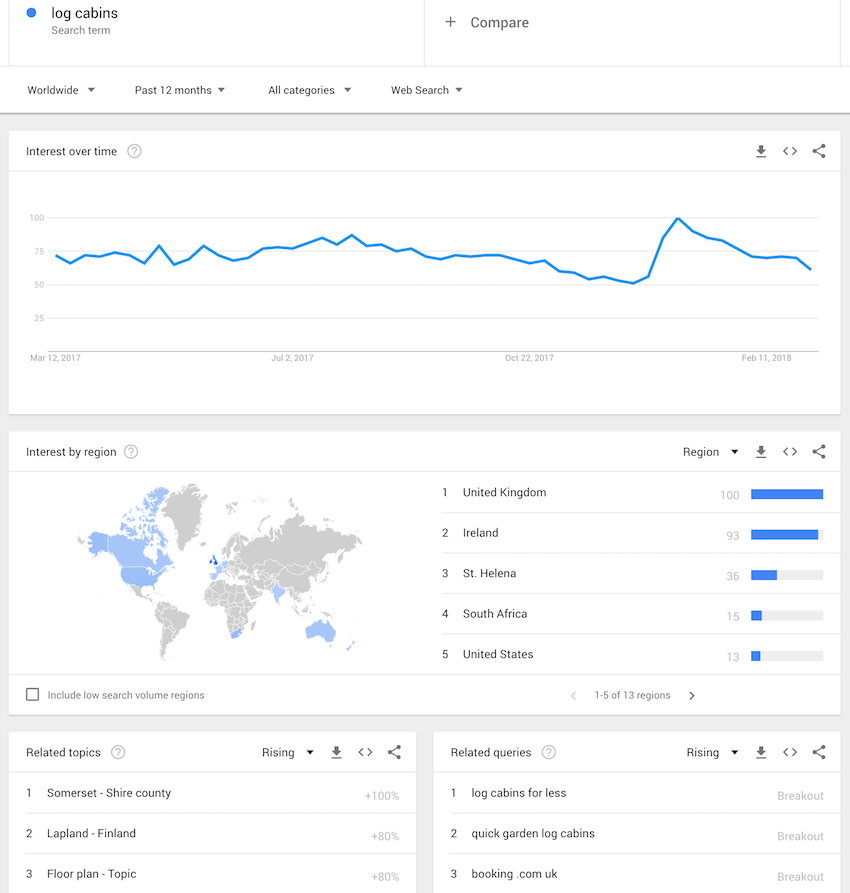Share the Interest over time chart
Image resolution: width=850 pixels, height=893 pixels.
tap(819, 152)
